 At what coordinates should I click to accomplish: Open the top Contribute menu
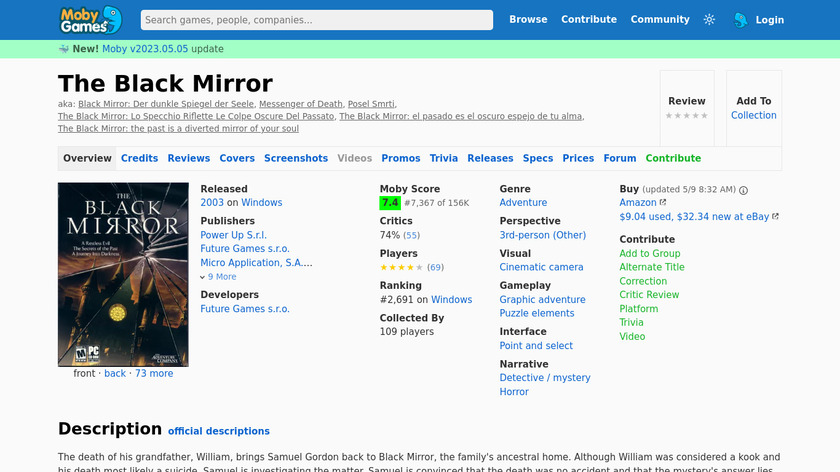tap(589, 19)
